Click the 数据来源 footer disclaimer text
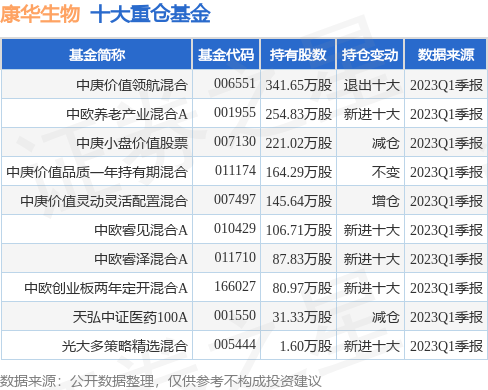 161,381
